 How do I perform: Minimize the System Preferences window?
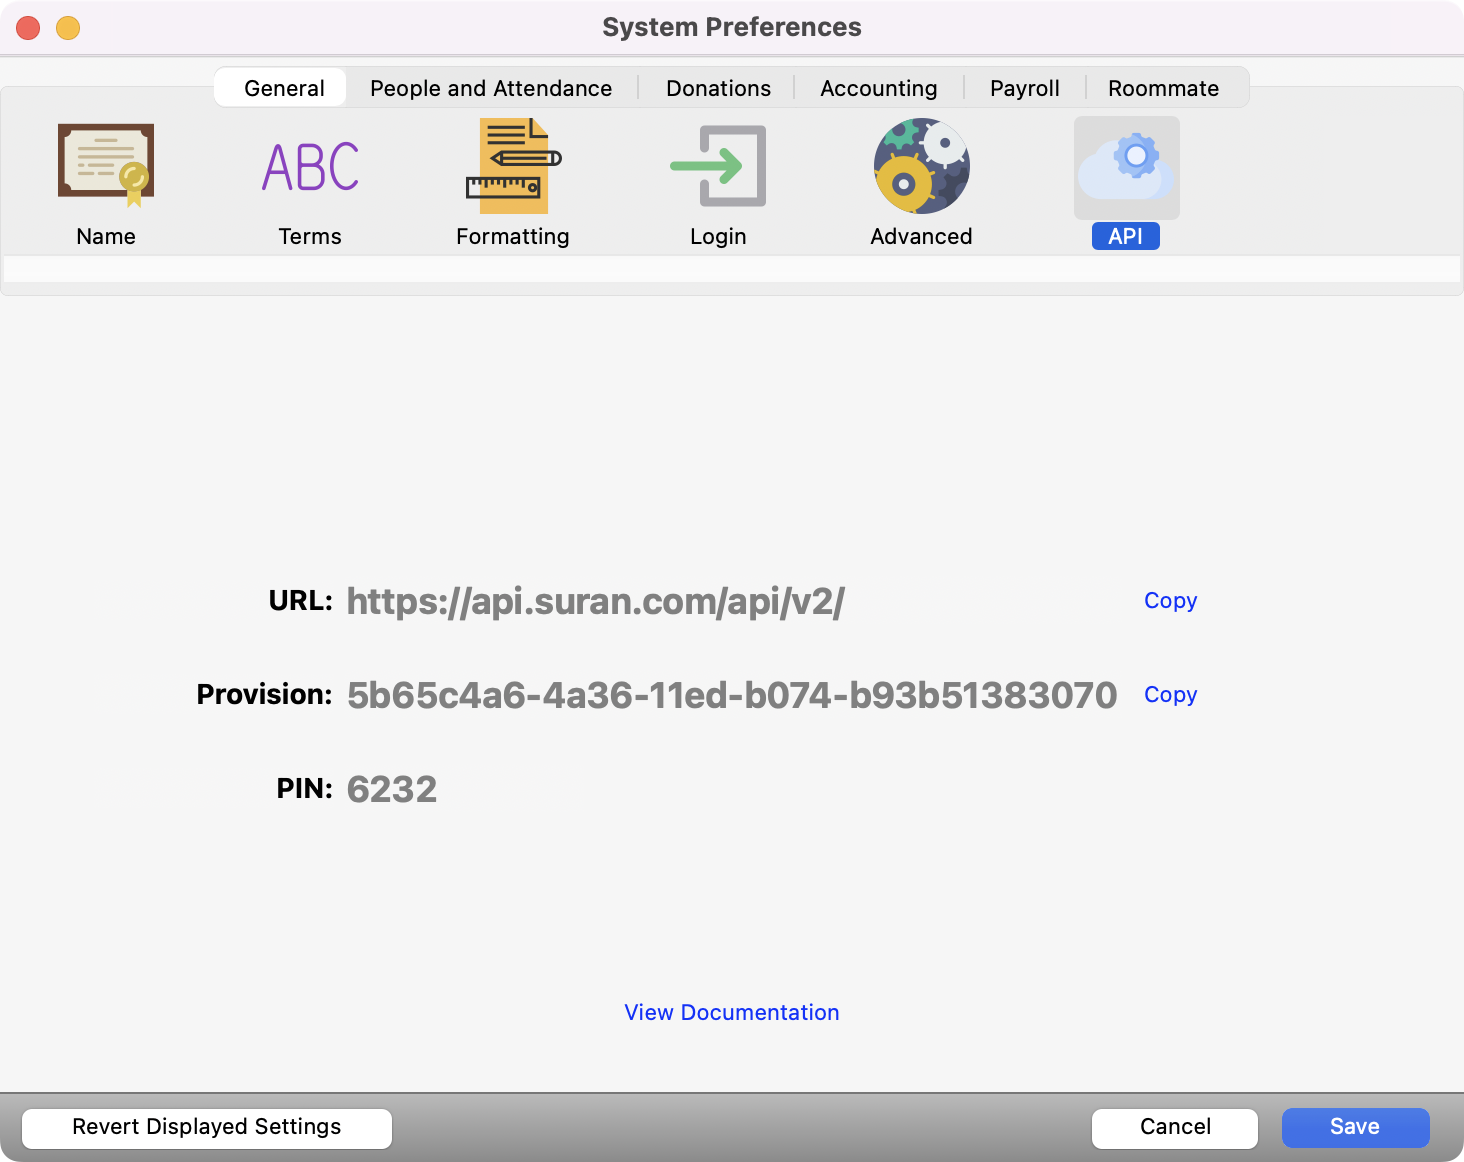point(68,28)
